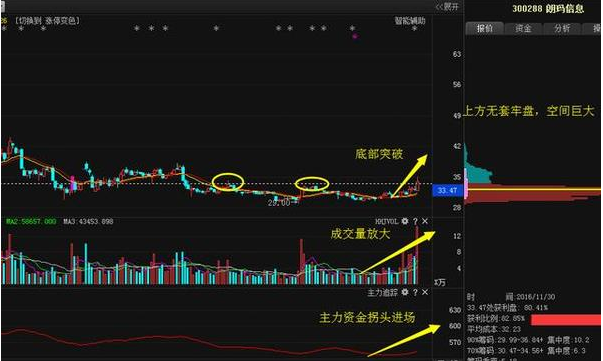Click the star marker below 智能辅助
The height and width of the screenshot is (361, 603).
(x=414, y=28)
